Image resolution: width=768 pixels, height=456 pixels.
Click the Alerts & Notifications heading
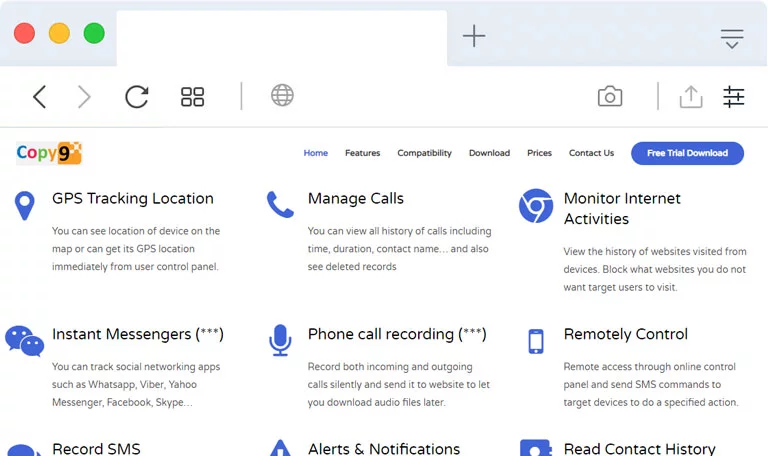pos(384,449)
